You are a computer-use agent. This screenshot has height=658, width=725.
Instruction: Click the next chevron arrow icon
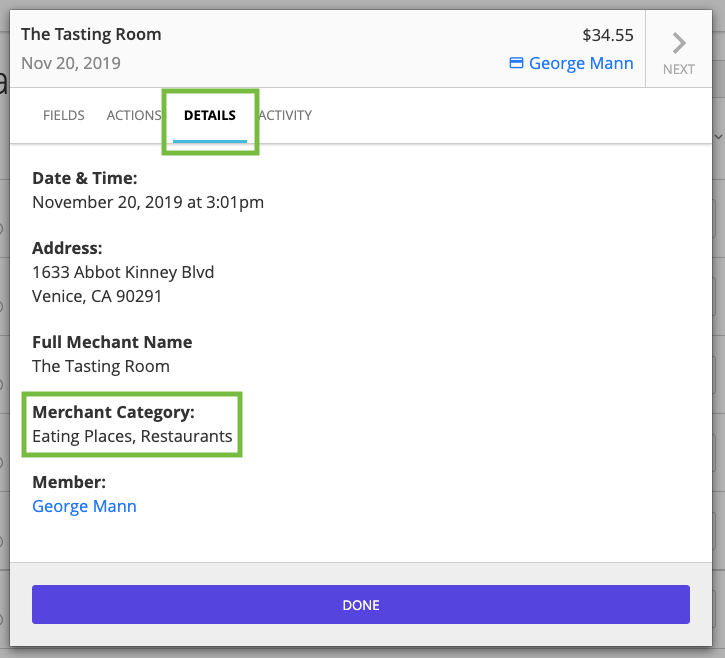pyautogui.click(x=679, y=43)
